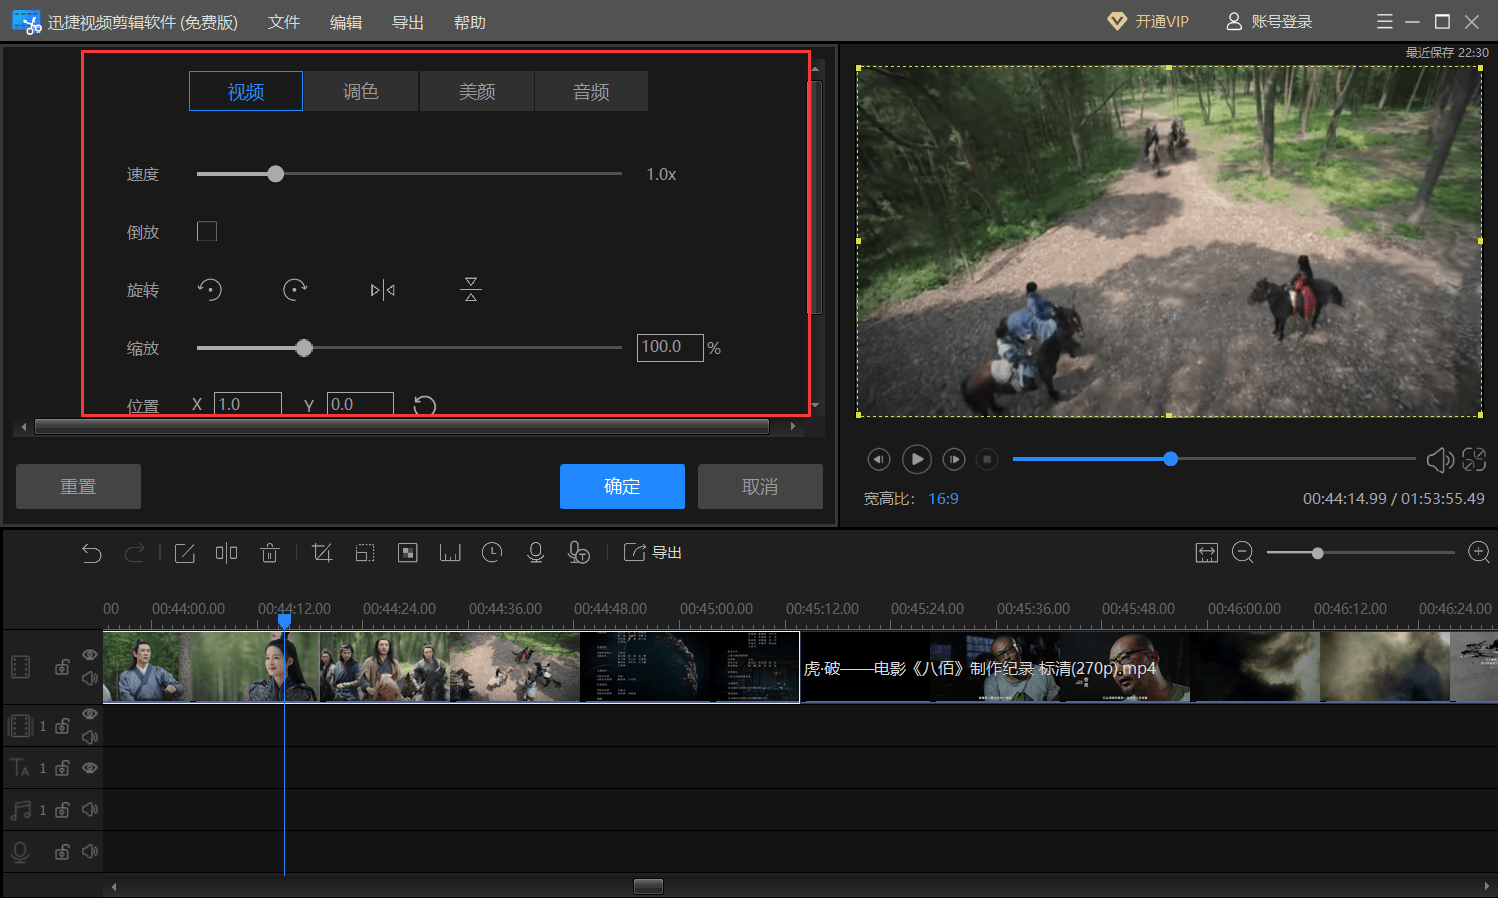The image size is (1498, 898).
Task: Enable the 倒放 reverse playback checkbox
Action: (207, 232)
